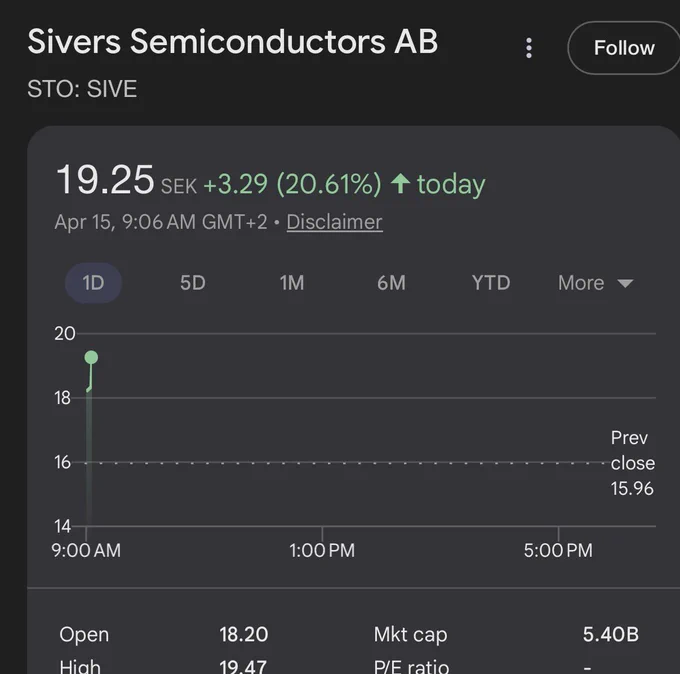
Task: Click the Sivers Semiconductors AB title
Action: click(232, 42)
